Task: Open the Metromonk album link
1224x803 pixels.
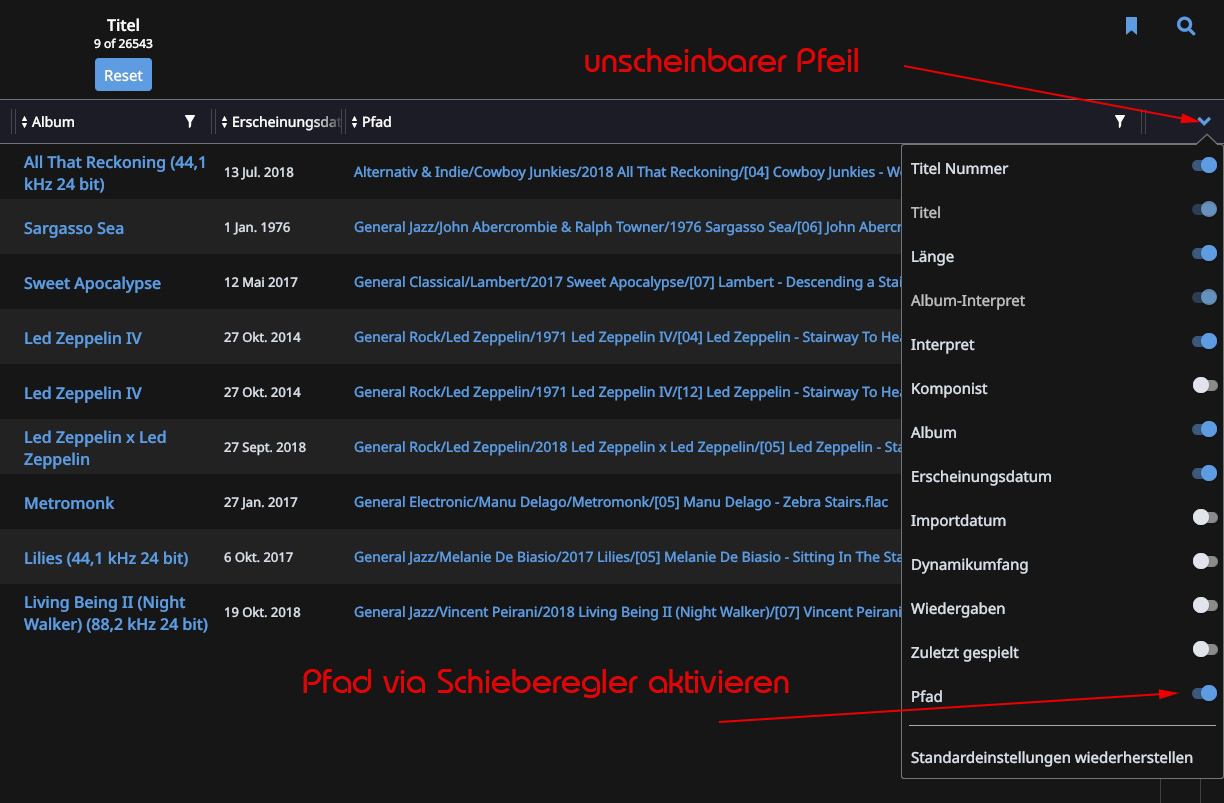Action: tap(69, 503)
